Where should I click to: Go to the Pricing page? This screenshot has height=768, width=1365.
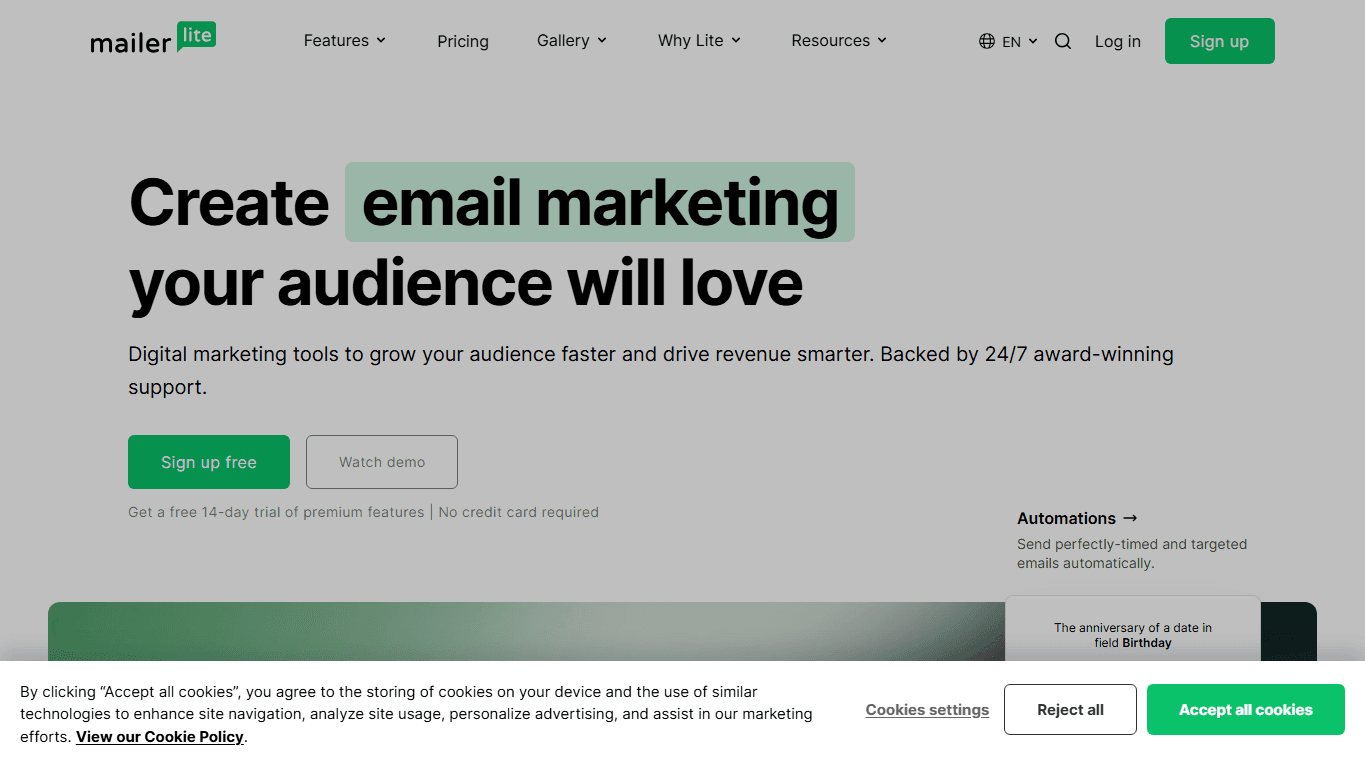click(463, 41)
